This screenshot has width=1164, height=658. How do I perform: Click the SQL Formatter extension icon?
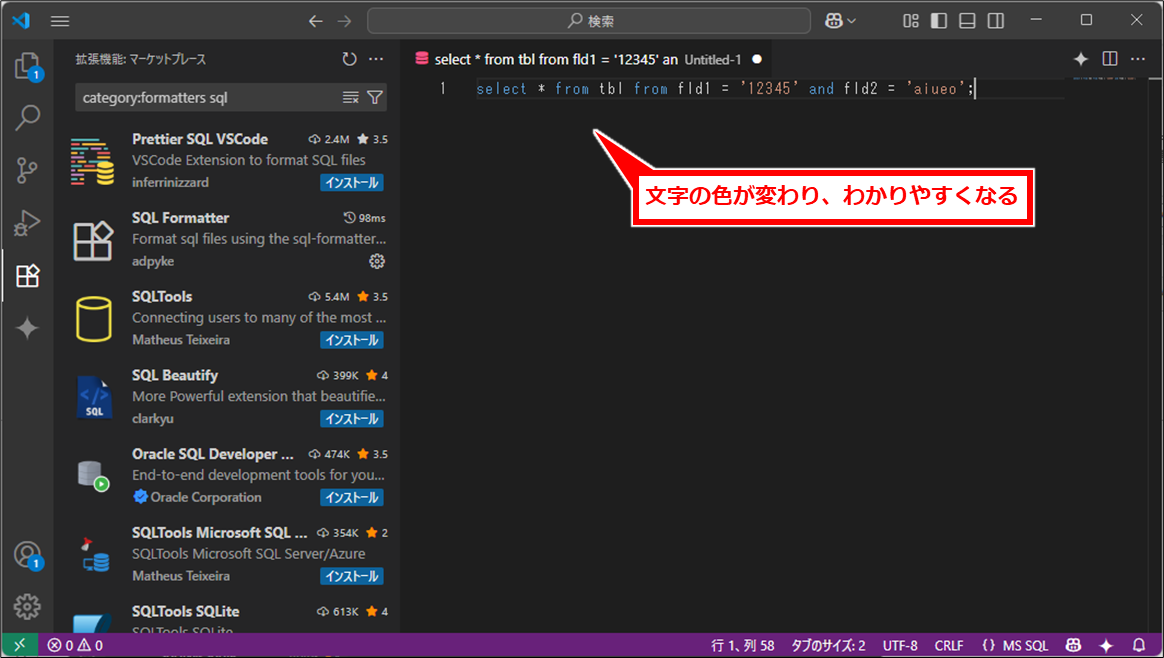click(93, 240)
